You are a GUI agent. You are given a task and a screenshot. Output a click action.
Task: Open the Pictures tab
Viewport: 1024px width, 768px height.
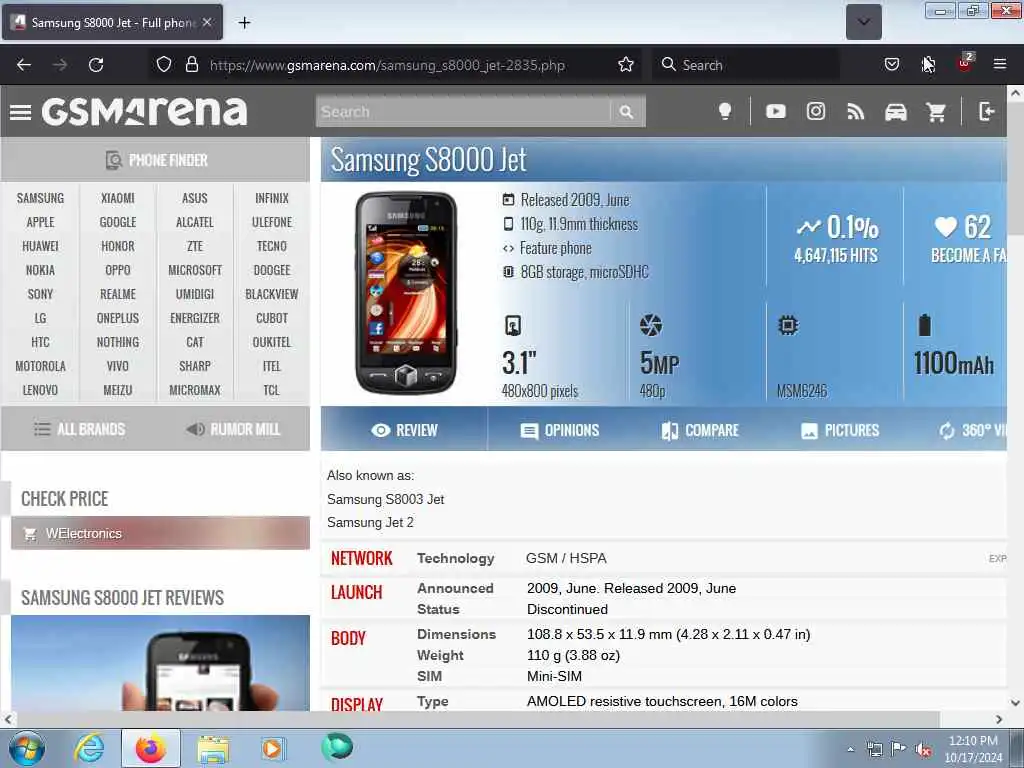point(840,430)
